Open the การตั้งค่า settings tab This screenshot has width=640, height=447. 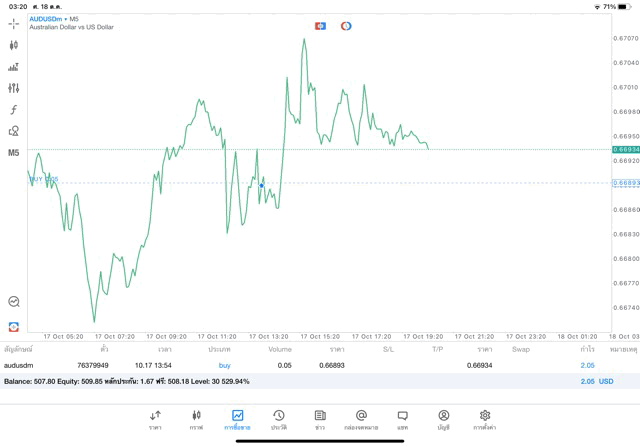pos(485,420)
